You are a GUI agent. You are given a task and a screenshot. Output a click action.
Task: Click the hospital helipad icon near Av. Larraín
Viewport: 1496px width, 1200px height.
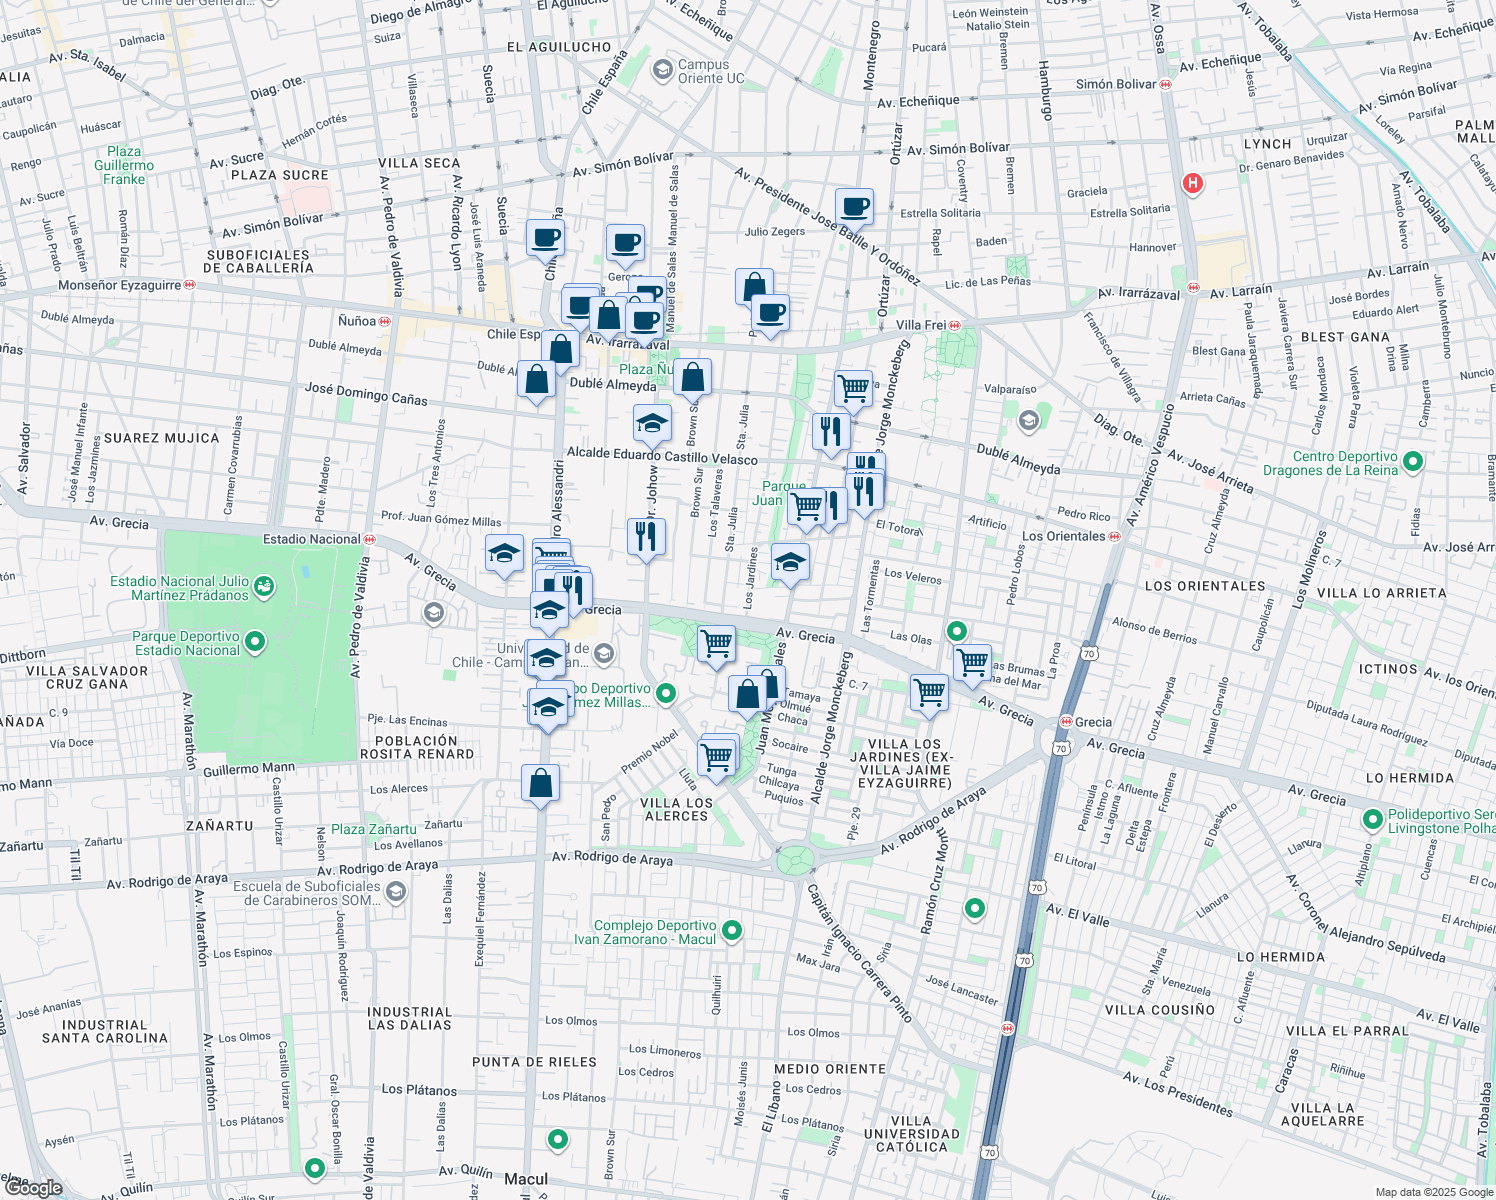tap(1191, 184)
